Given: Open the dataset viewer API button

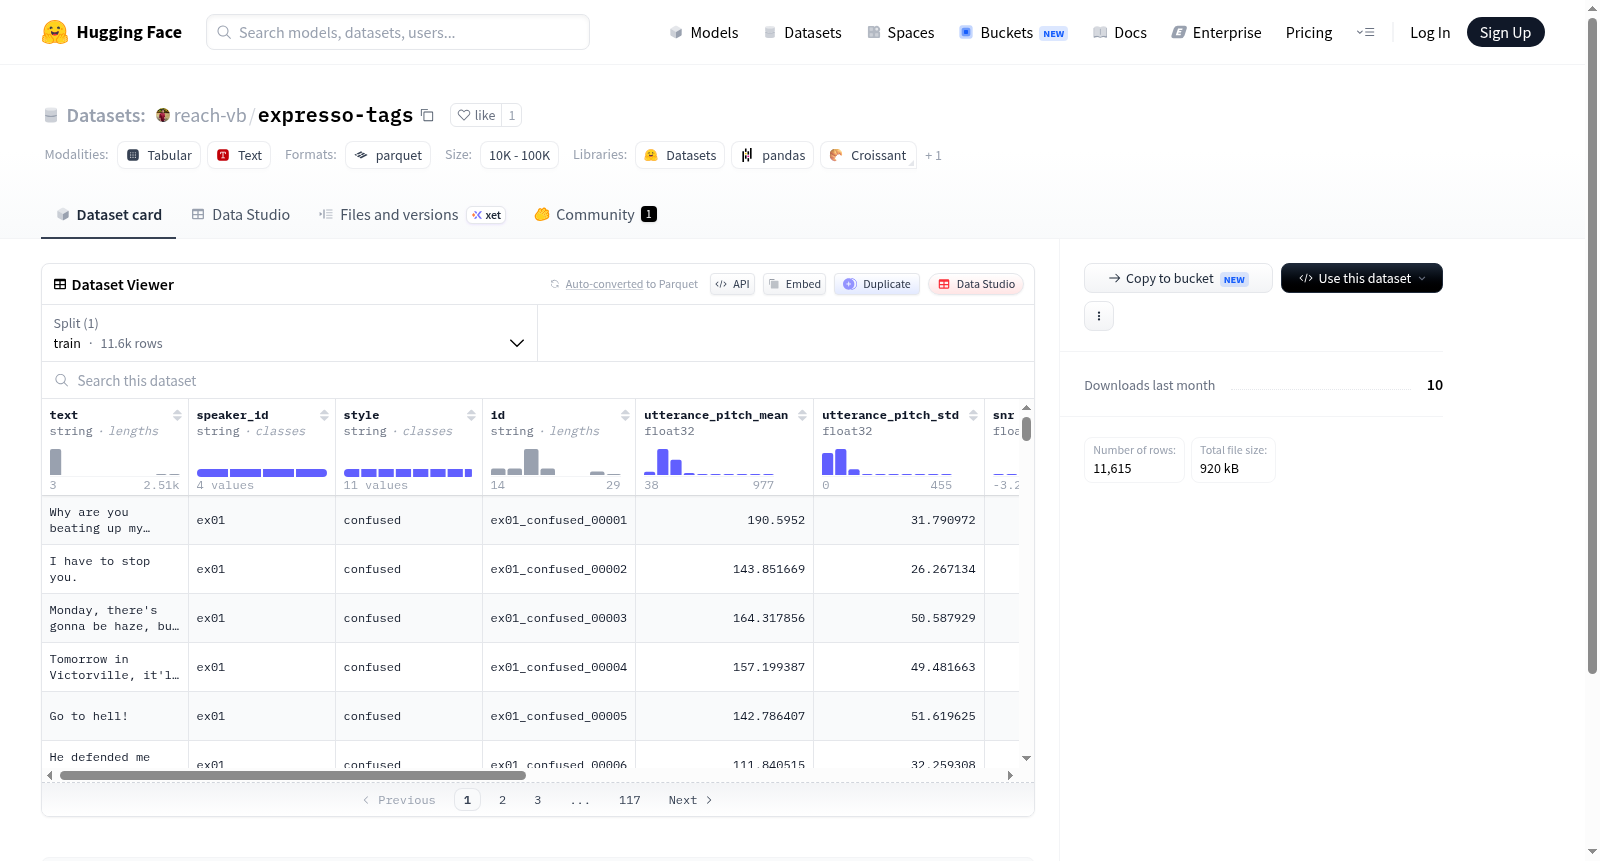Looking at the screenshot, I should tap(732, 284).
